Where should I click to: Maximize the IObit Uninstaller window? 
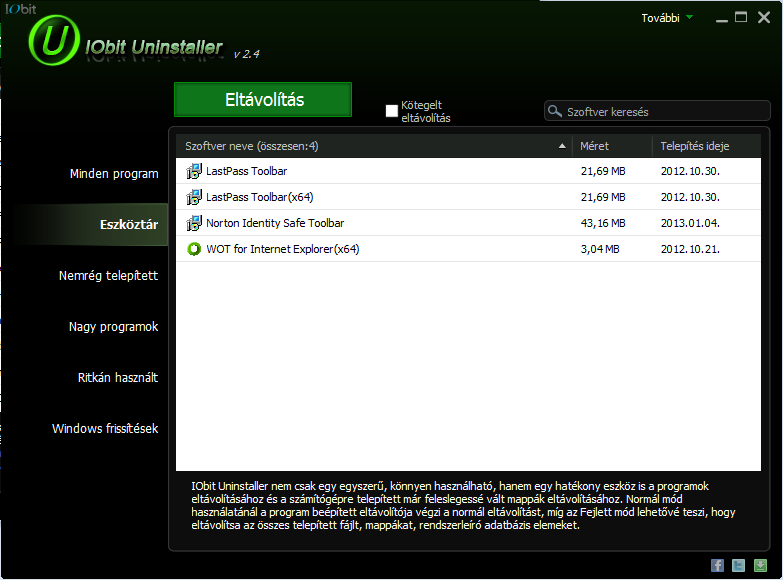741,17
